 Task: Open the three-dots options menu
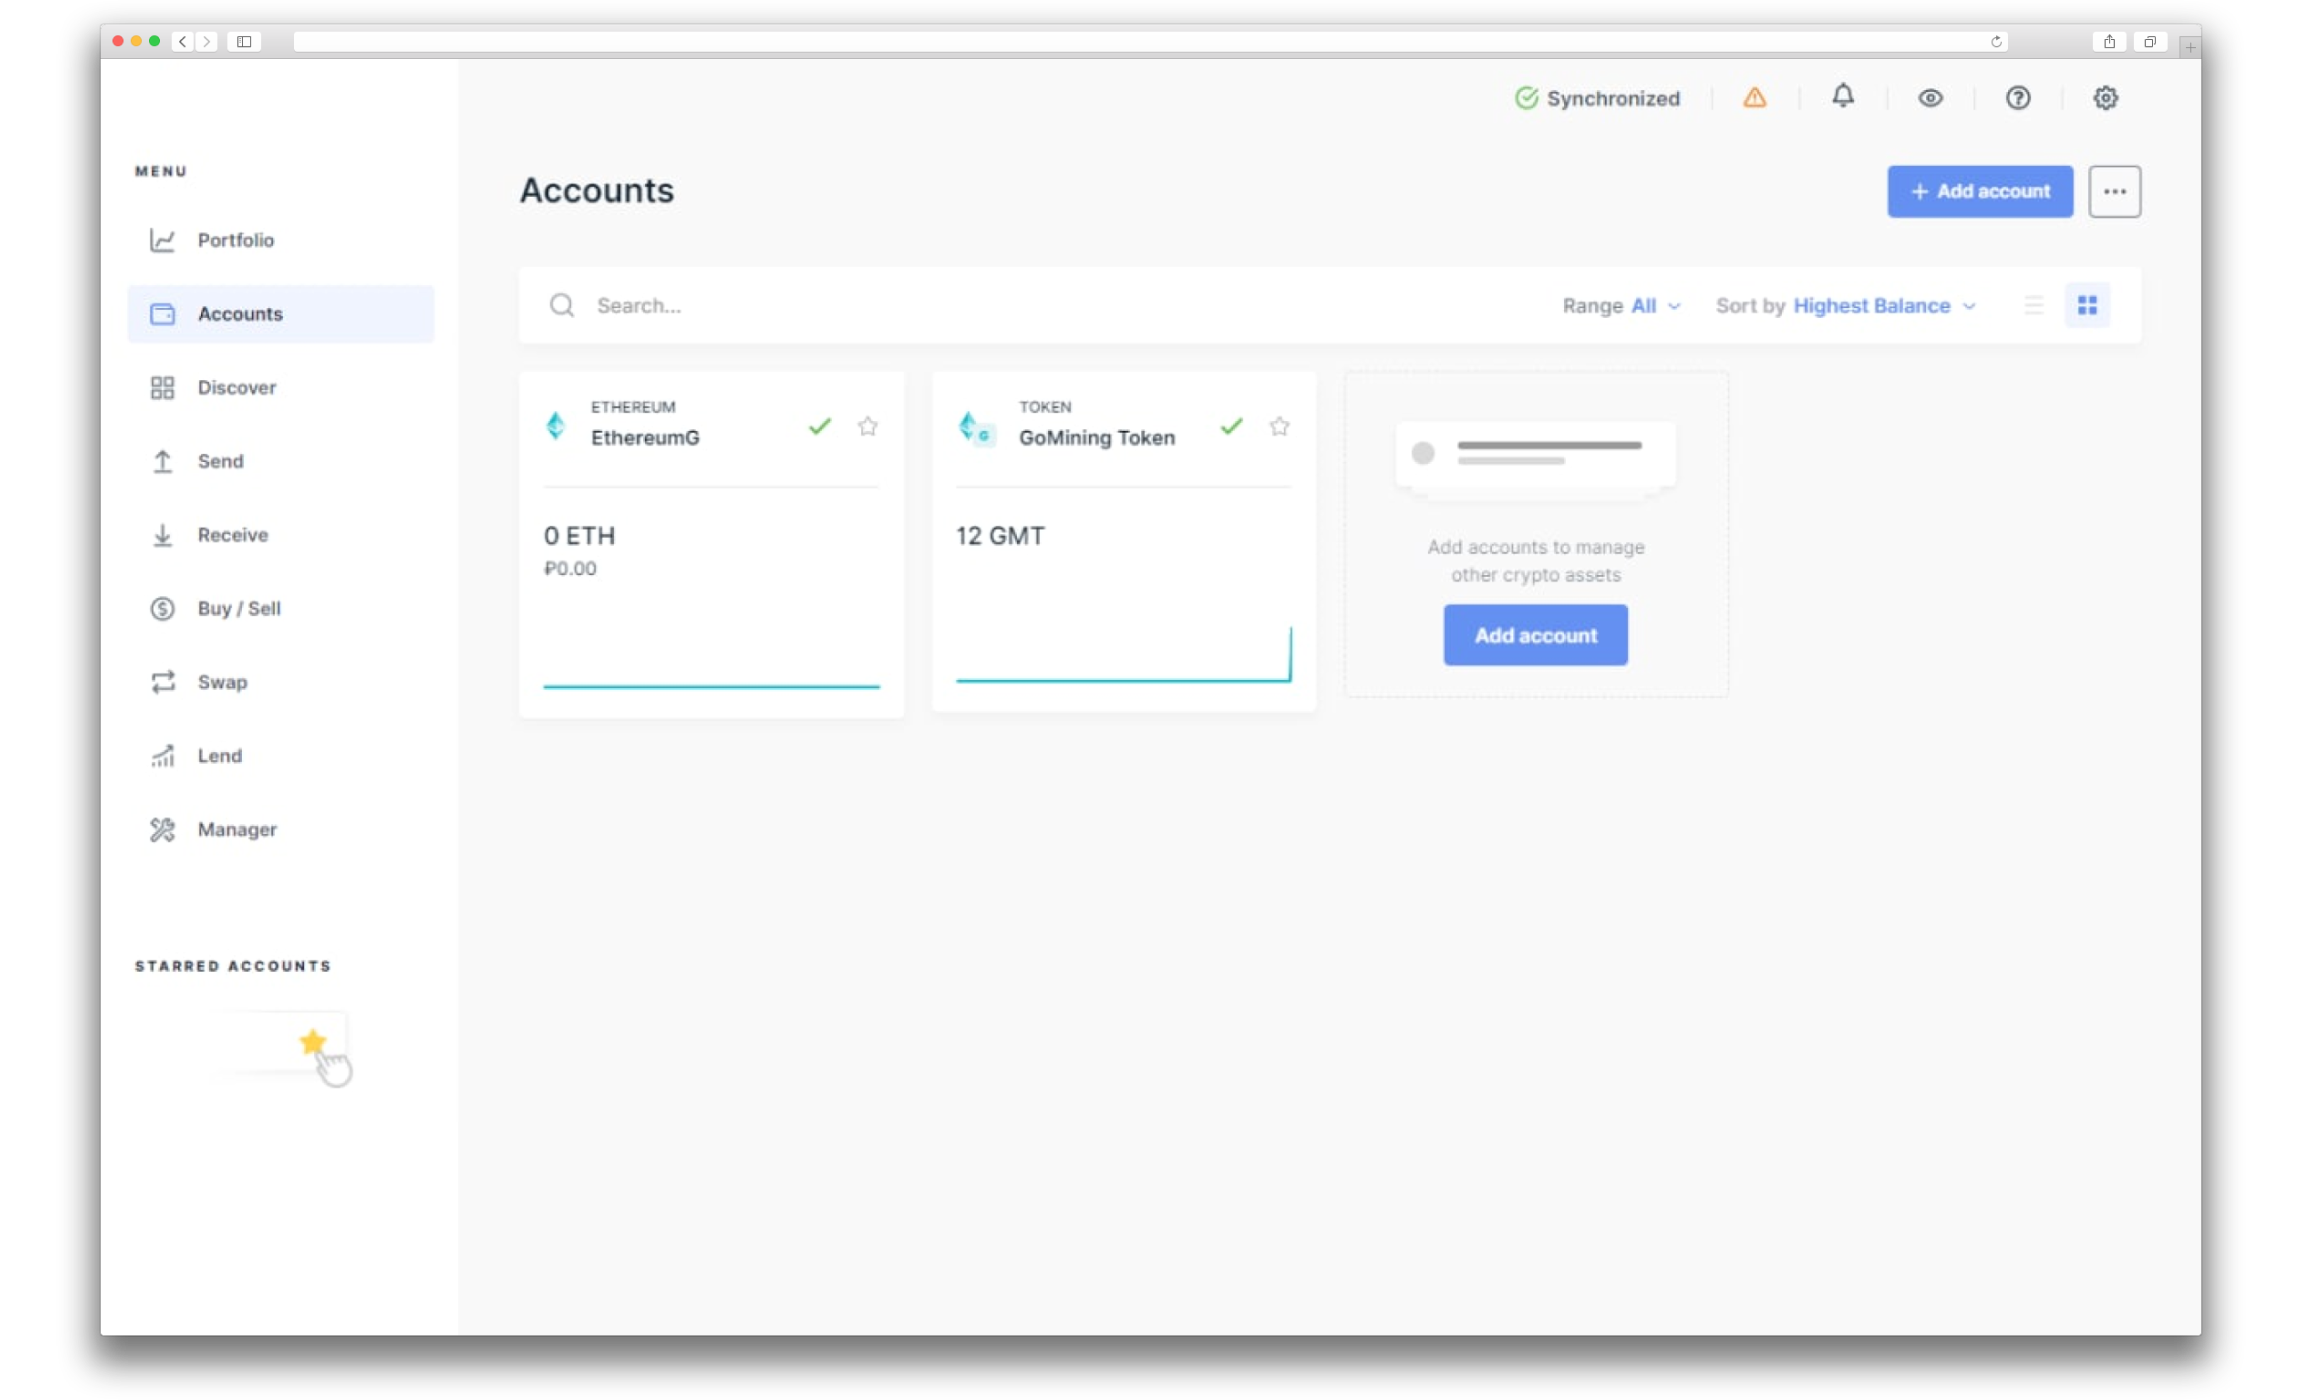coord(2114,191)
